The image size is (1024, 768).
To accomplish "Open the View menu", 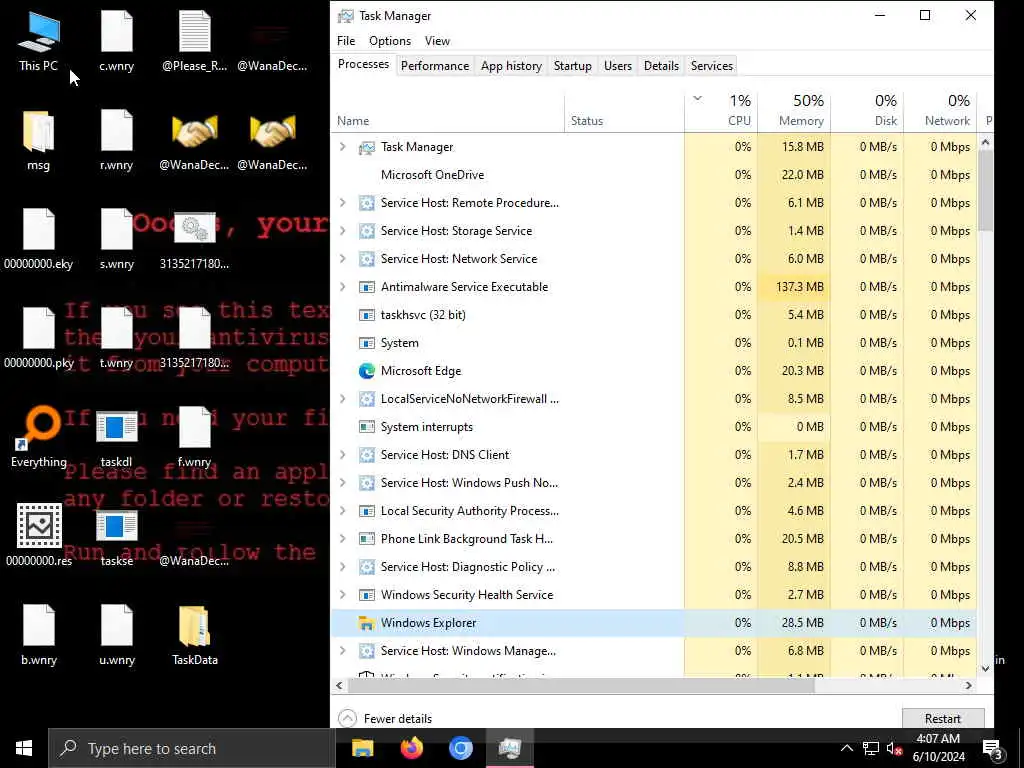I will coord(437,40).
